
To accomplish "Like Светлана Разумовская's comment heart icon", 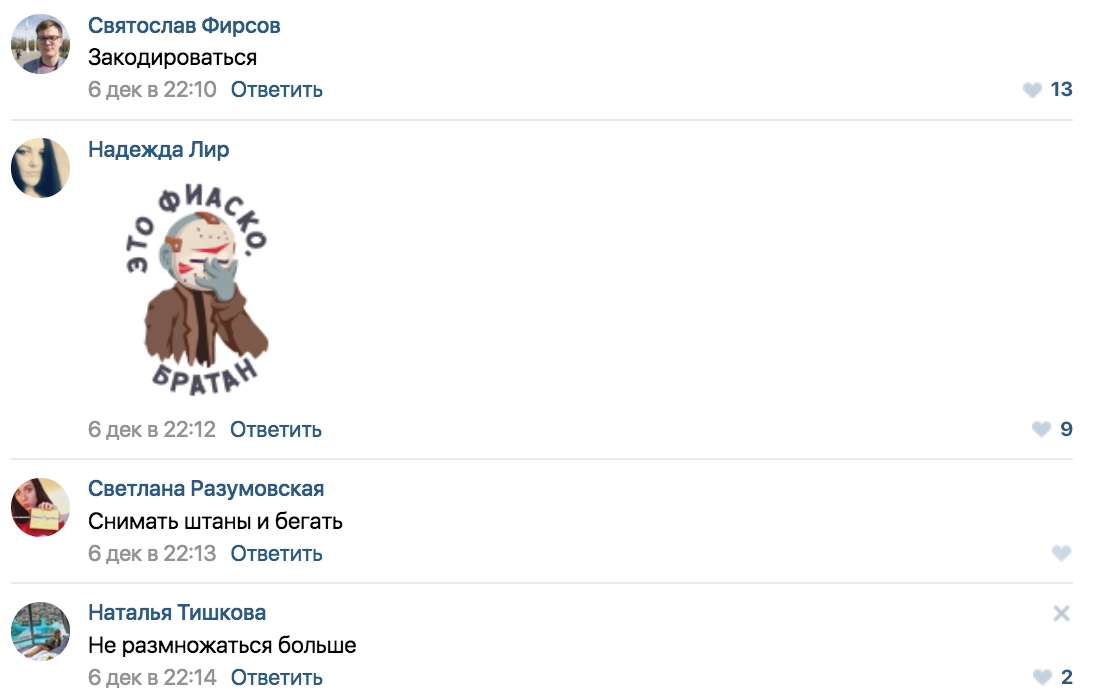I will tap(1061, 553).
